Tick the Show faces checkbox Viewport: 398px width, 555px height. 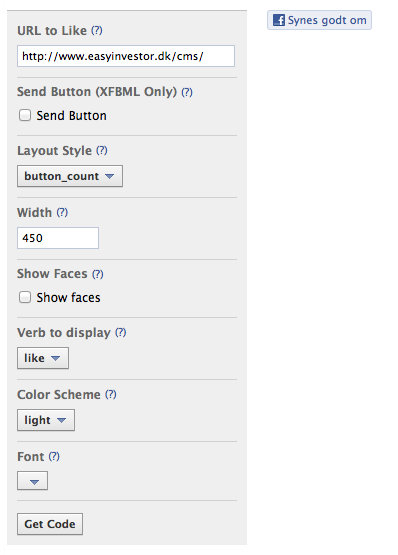[x=25, y=297]
